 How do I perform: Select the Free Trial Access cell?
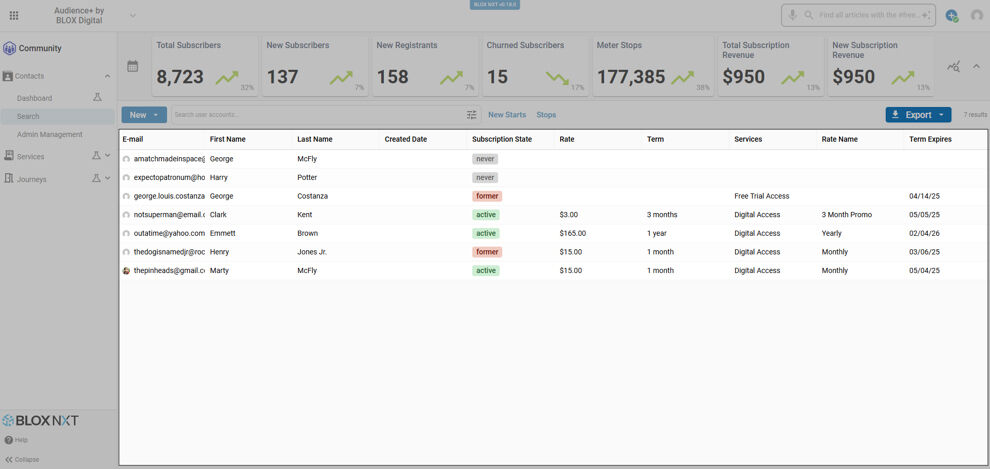(x=761, y=196)
